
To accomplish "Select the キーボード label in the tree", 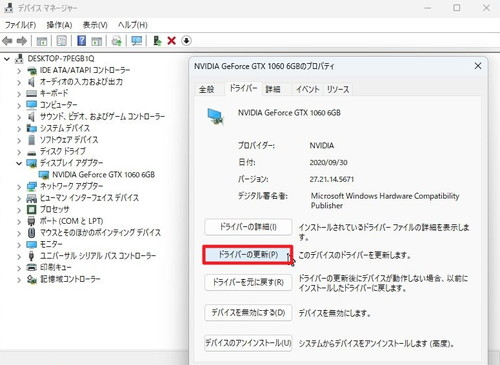I will [x=54, y=93].
